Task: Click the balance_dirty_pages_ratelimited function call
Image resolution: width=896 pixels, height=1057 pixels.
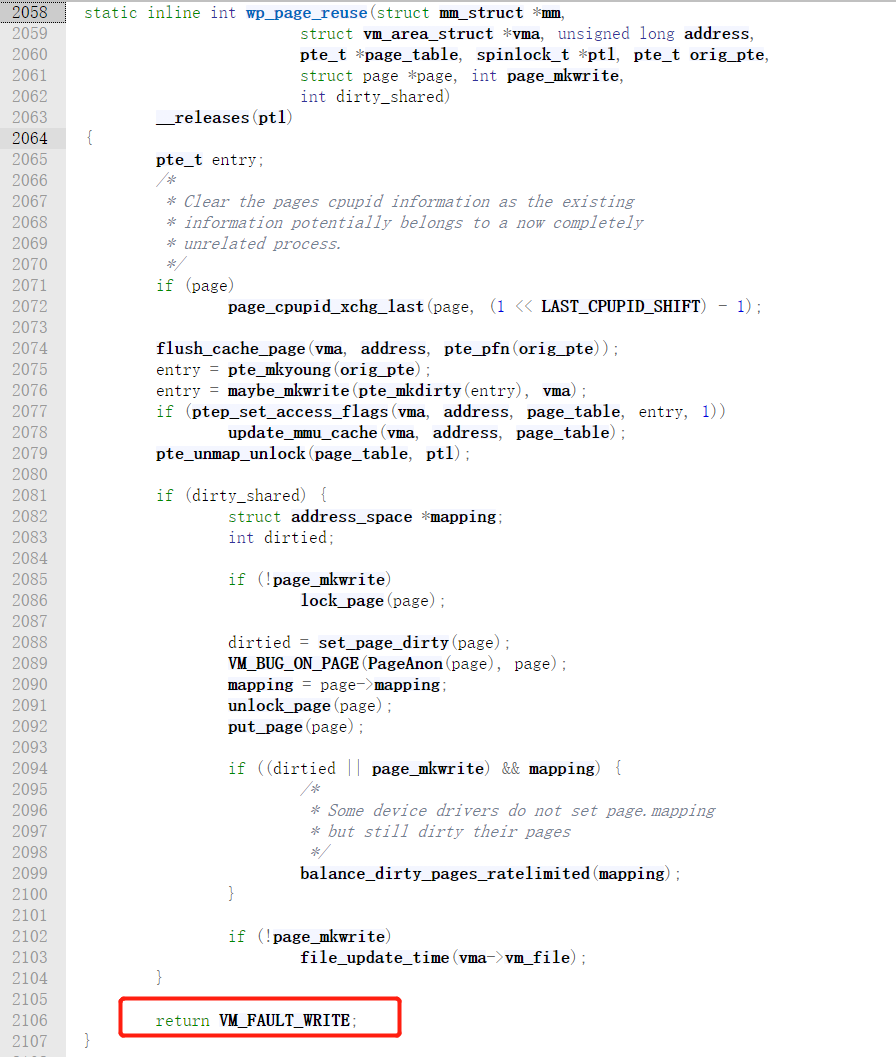Action: click(x=445, y=873)
